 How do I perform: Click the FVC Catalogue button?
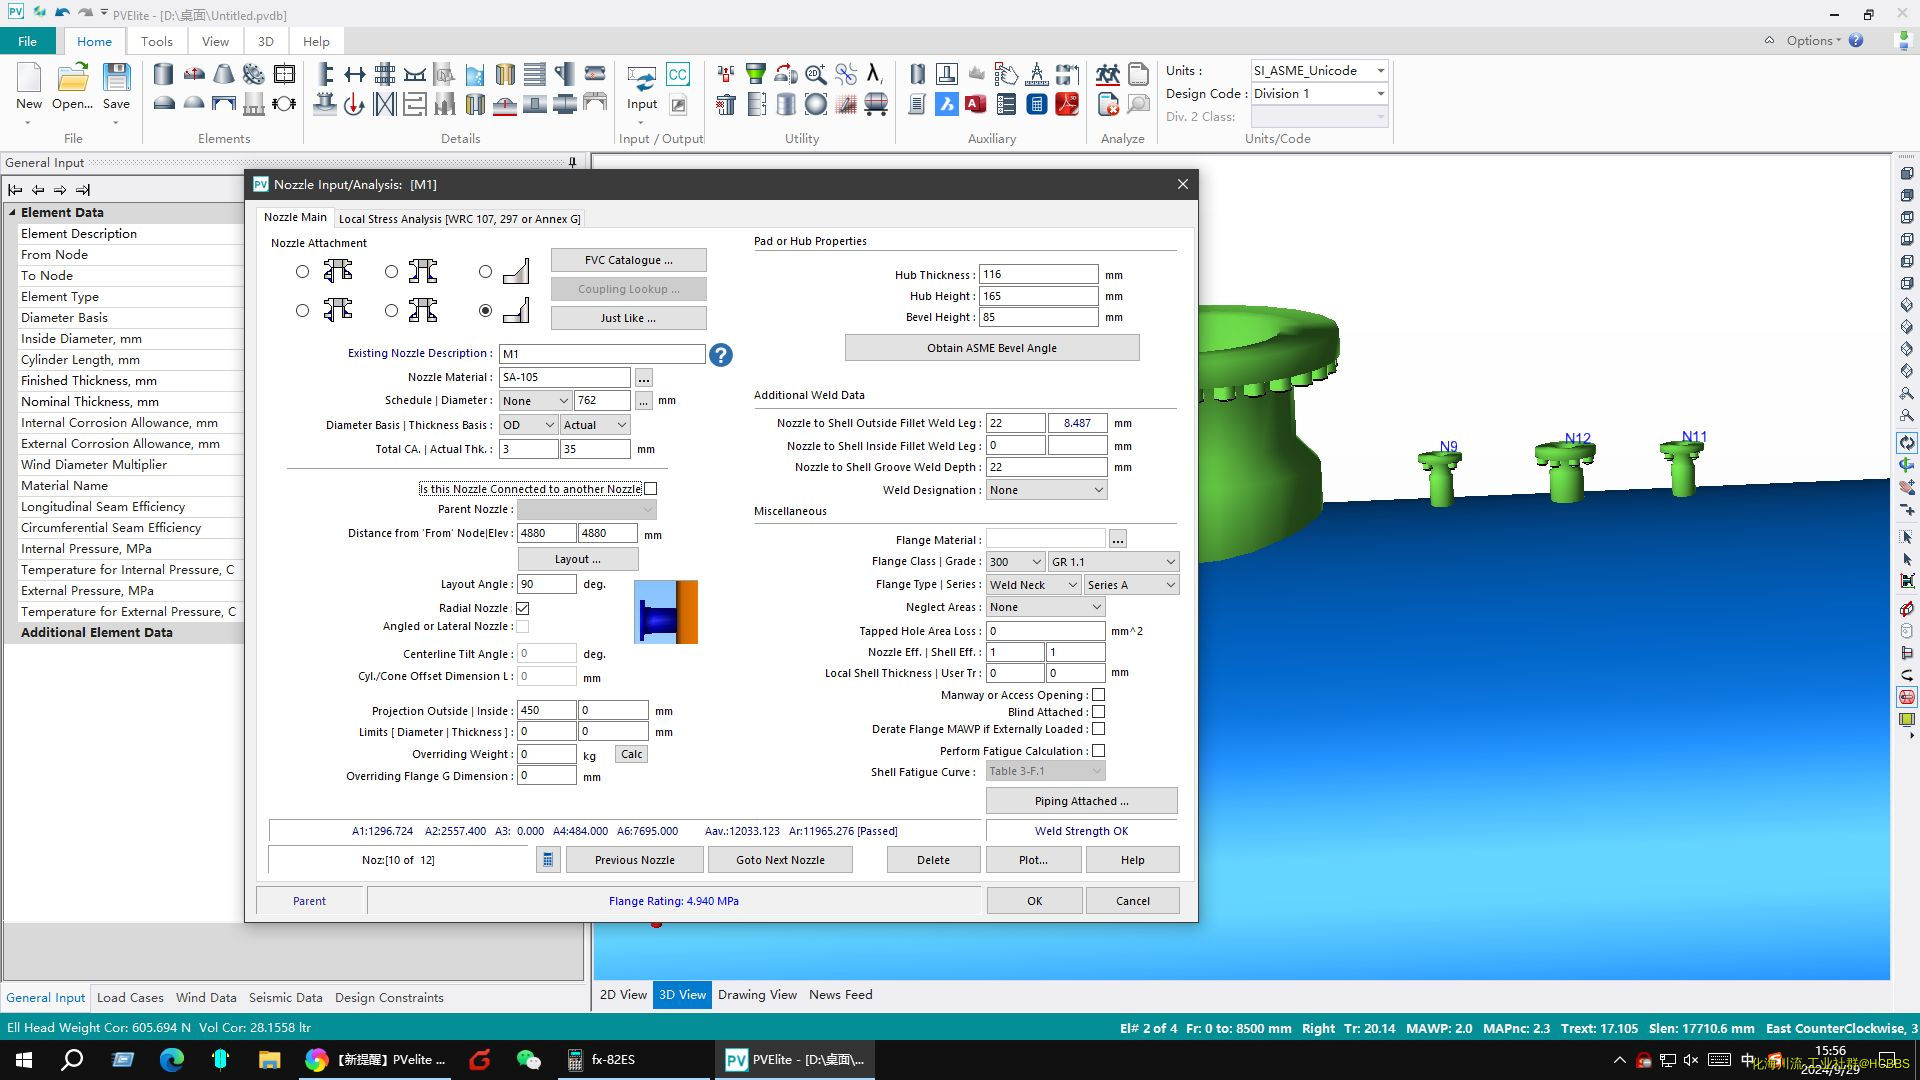click(628, 260)
